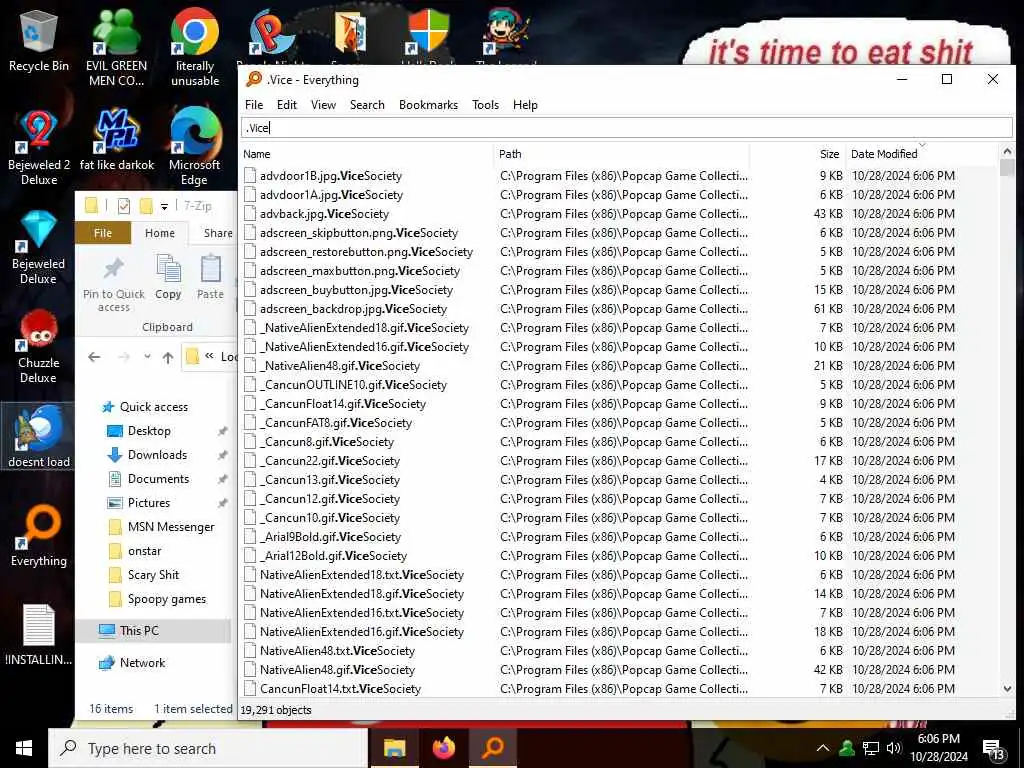The width and height of the screenshot is (1024, 768).
Task: Select Downloads in Explorer sidebar
Action: (x=157, y=455)
